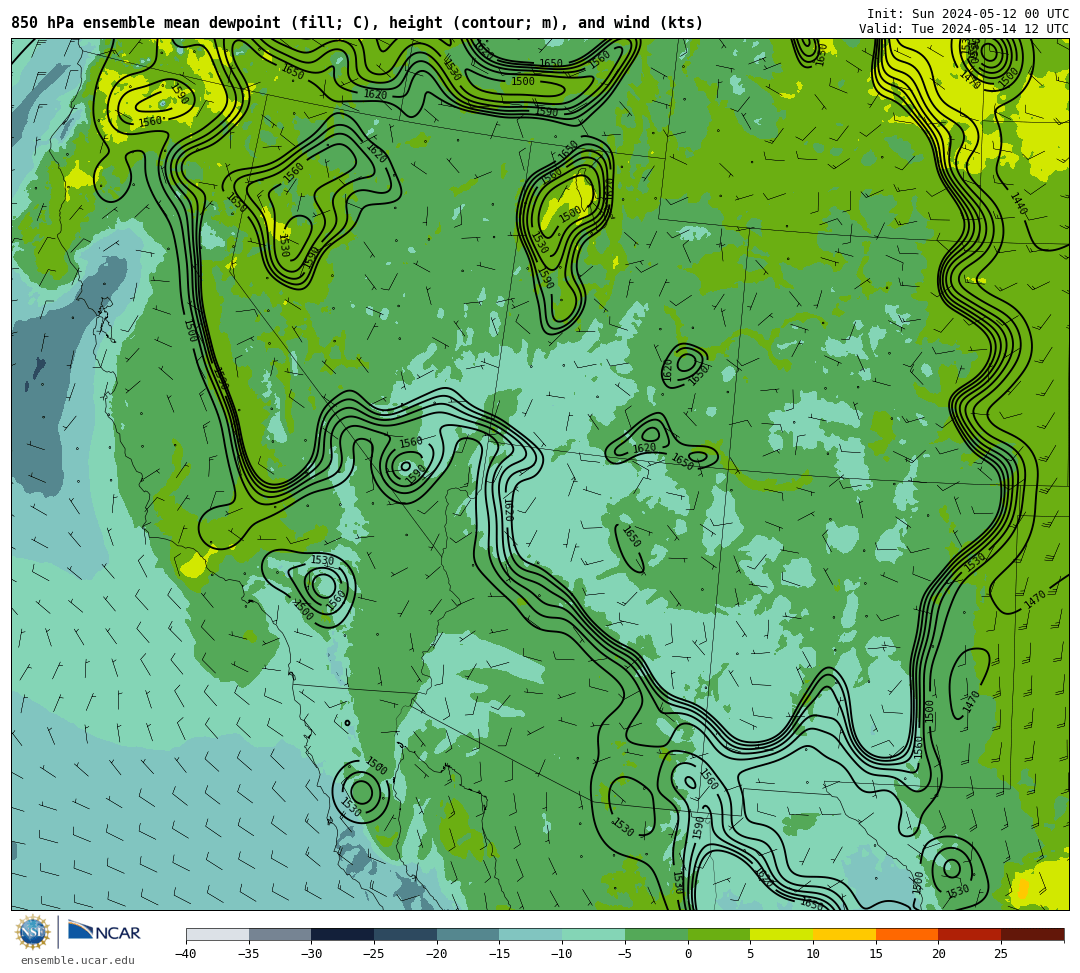Click the 1440 contour label near right edge
The image size is (1080, 973).
click(x=1019, y=203)
